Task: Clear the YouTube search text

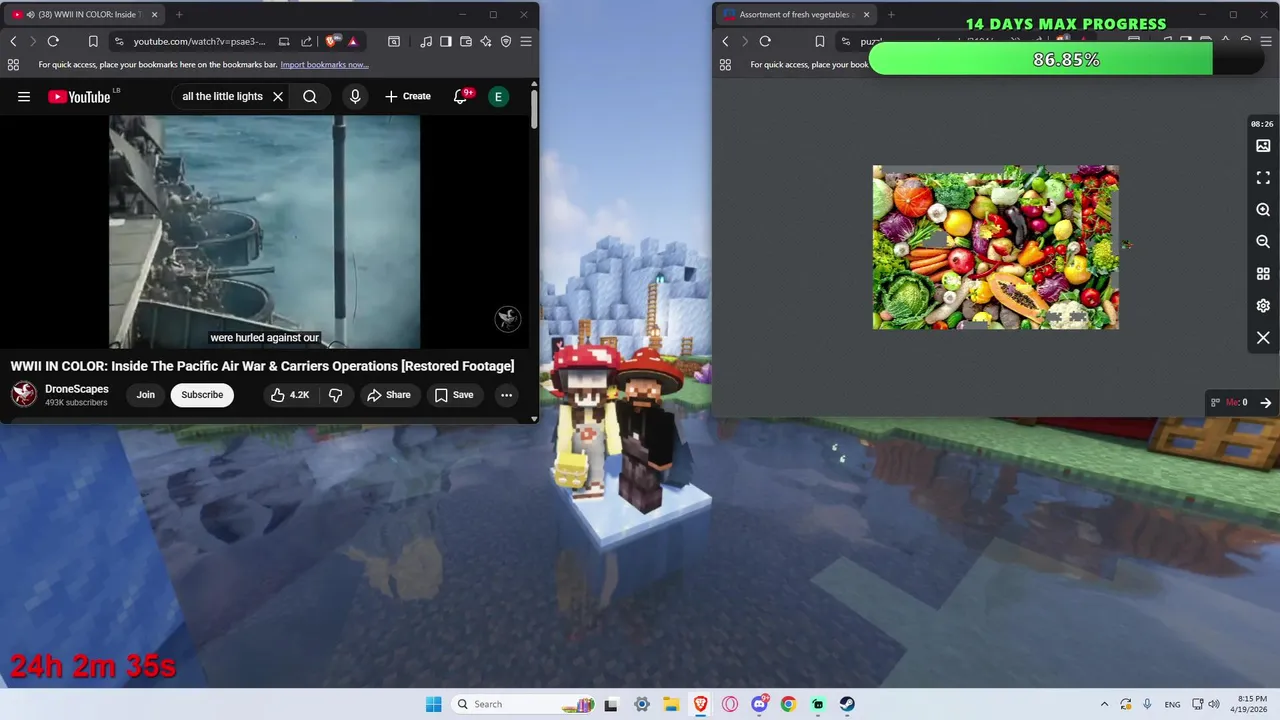Action: pos(278,97)
